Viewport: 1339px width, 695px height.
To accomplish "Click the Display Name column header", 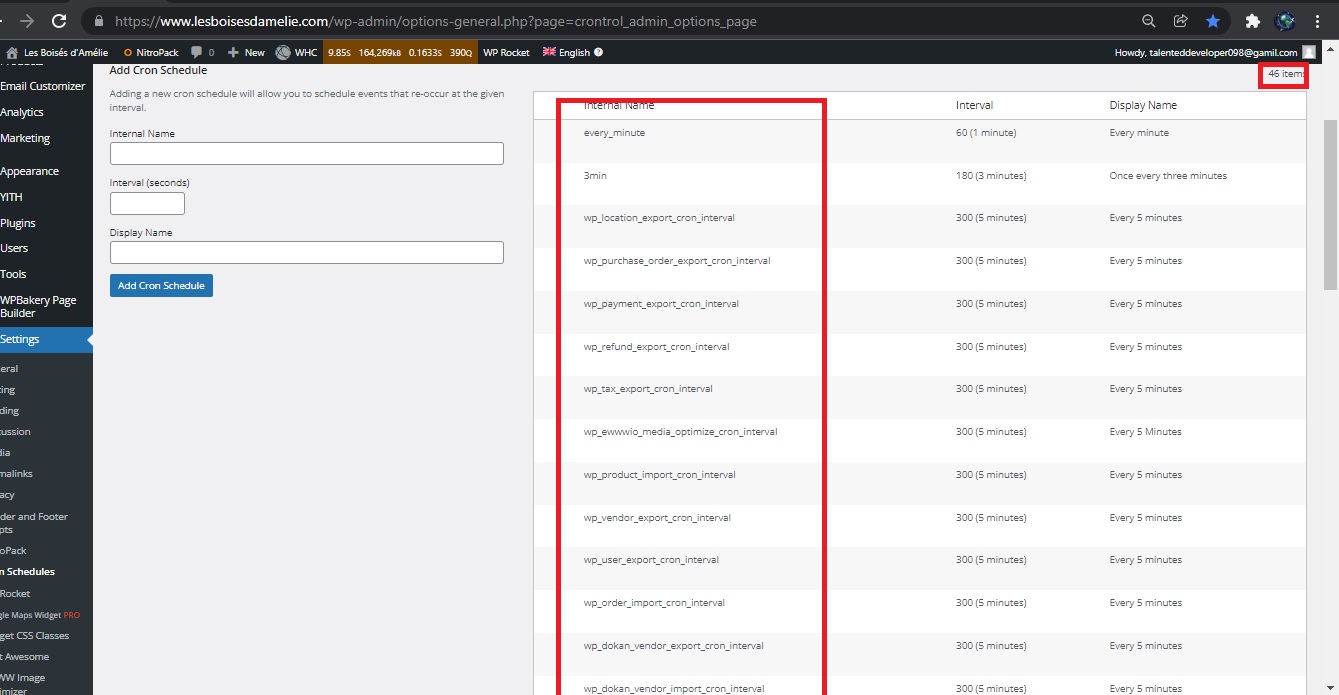I will pos(1143,105).
